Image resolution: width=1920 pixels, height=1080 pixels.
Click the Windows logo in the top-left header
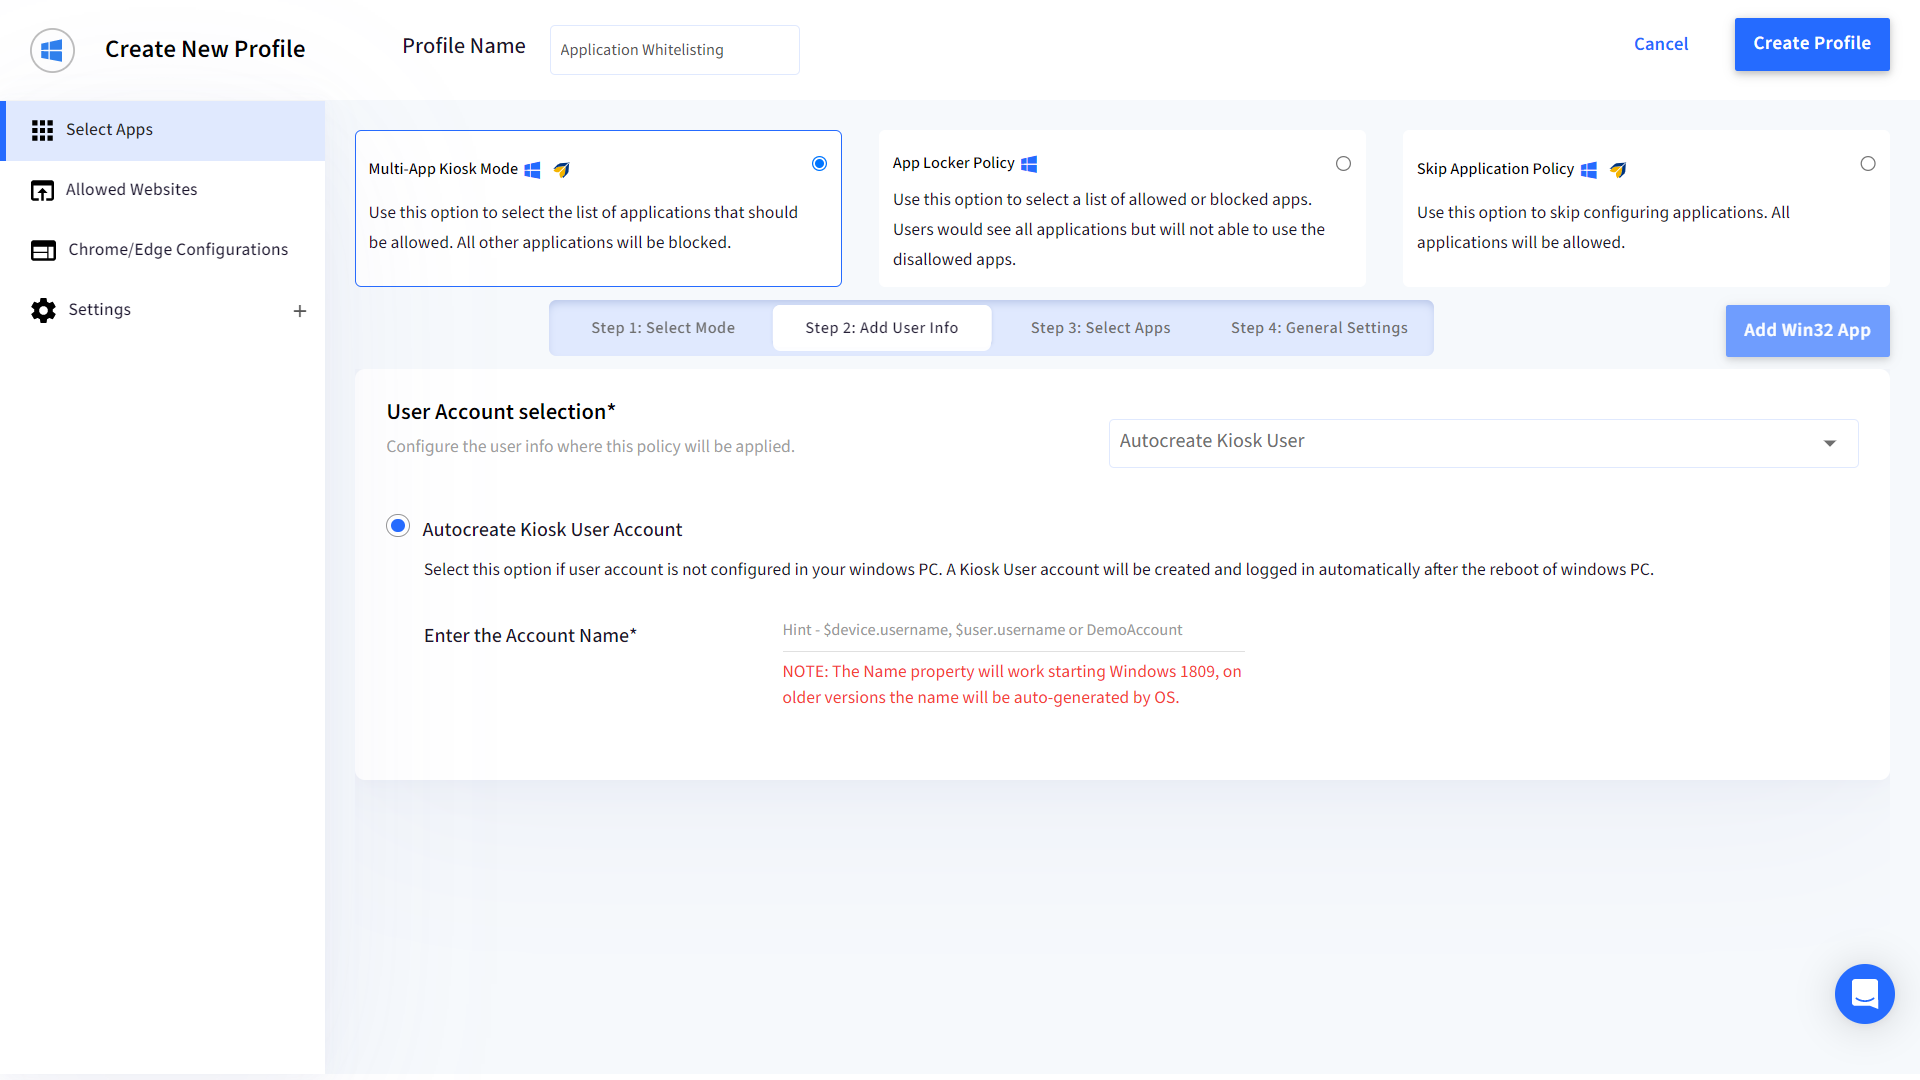coord(52,50)
